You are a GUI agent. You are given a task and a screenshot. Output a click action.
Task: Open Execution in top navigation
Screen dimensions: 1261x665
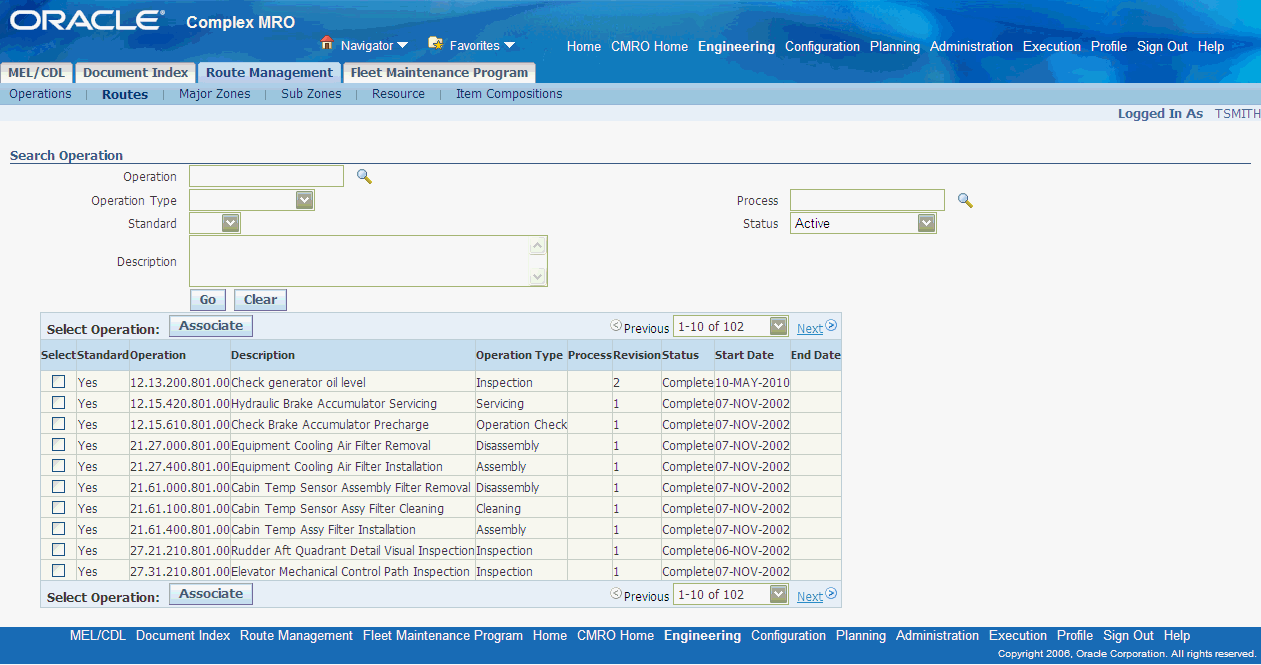[x=1052, y=47]
